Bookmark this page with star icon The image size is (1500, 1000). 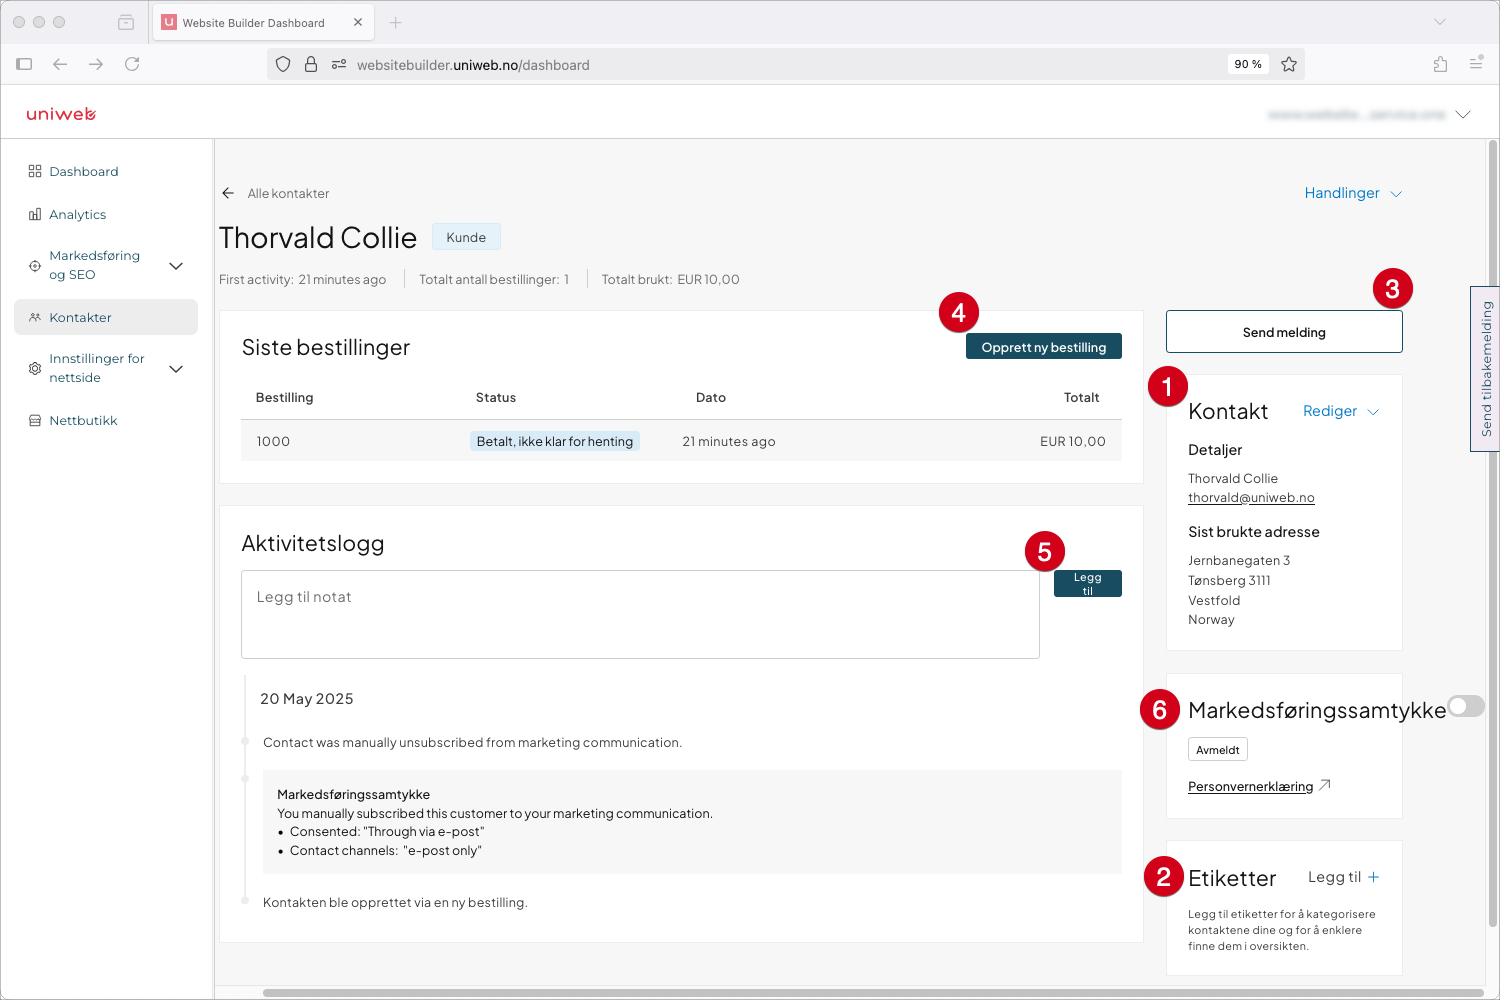[1289, 64]
